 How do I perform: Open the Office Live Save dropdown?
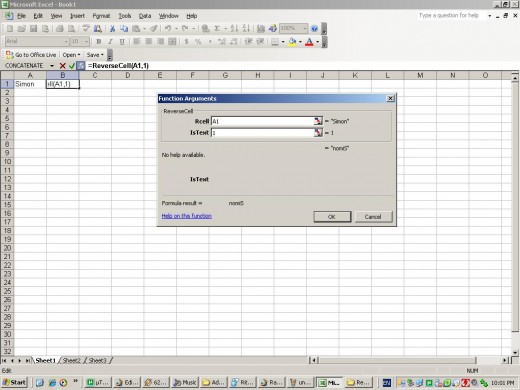(x=95, y=55)
